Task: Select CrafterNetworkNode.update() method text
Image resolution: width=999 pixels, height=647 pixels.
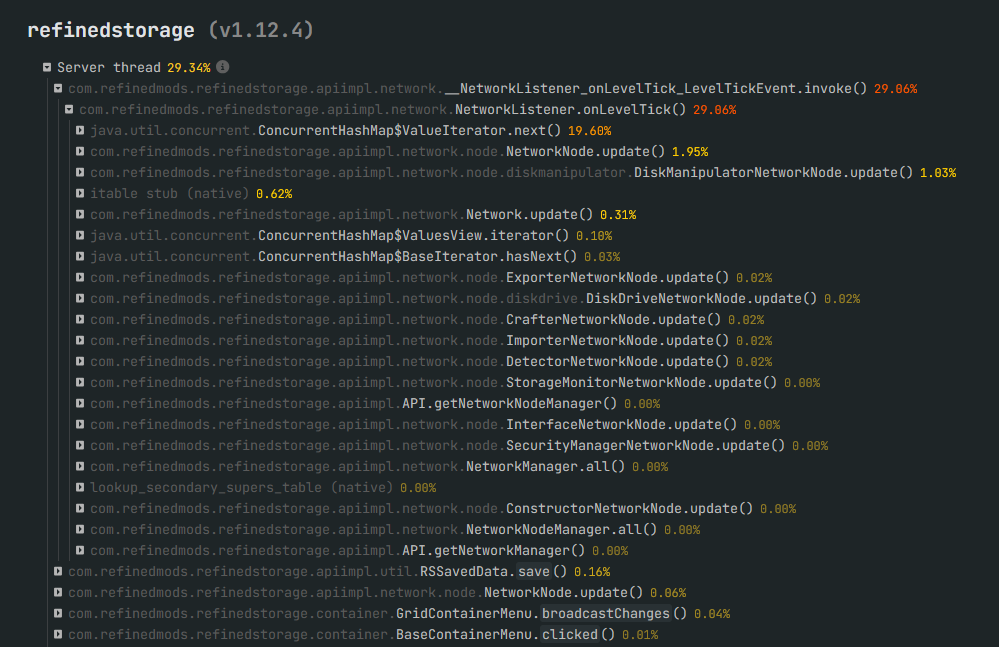Action: click(614, 320)
